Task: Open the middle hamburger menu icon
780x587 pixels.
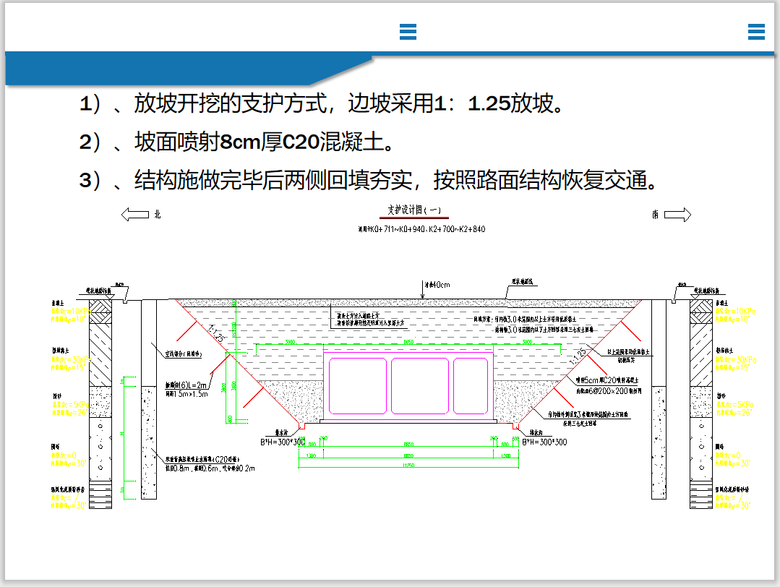Action: click(408, 31)
